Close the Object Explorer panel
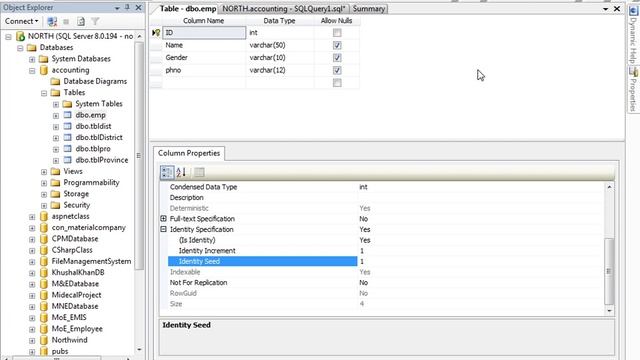 (138, 7)
